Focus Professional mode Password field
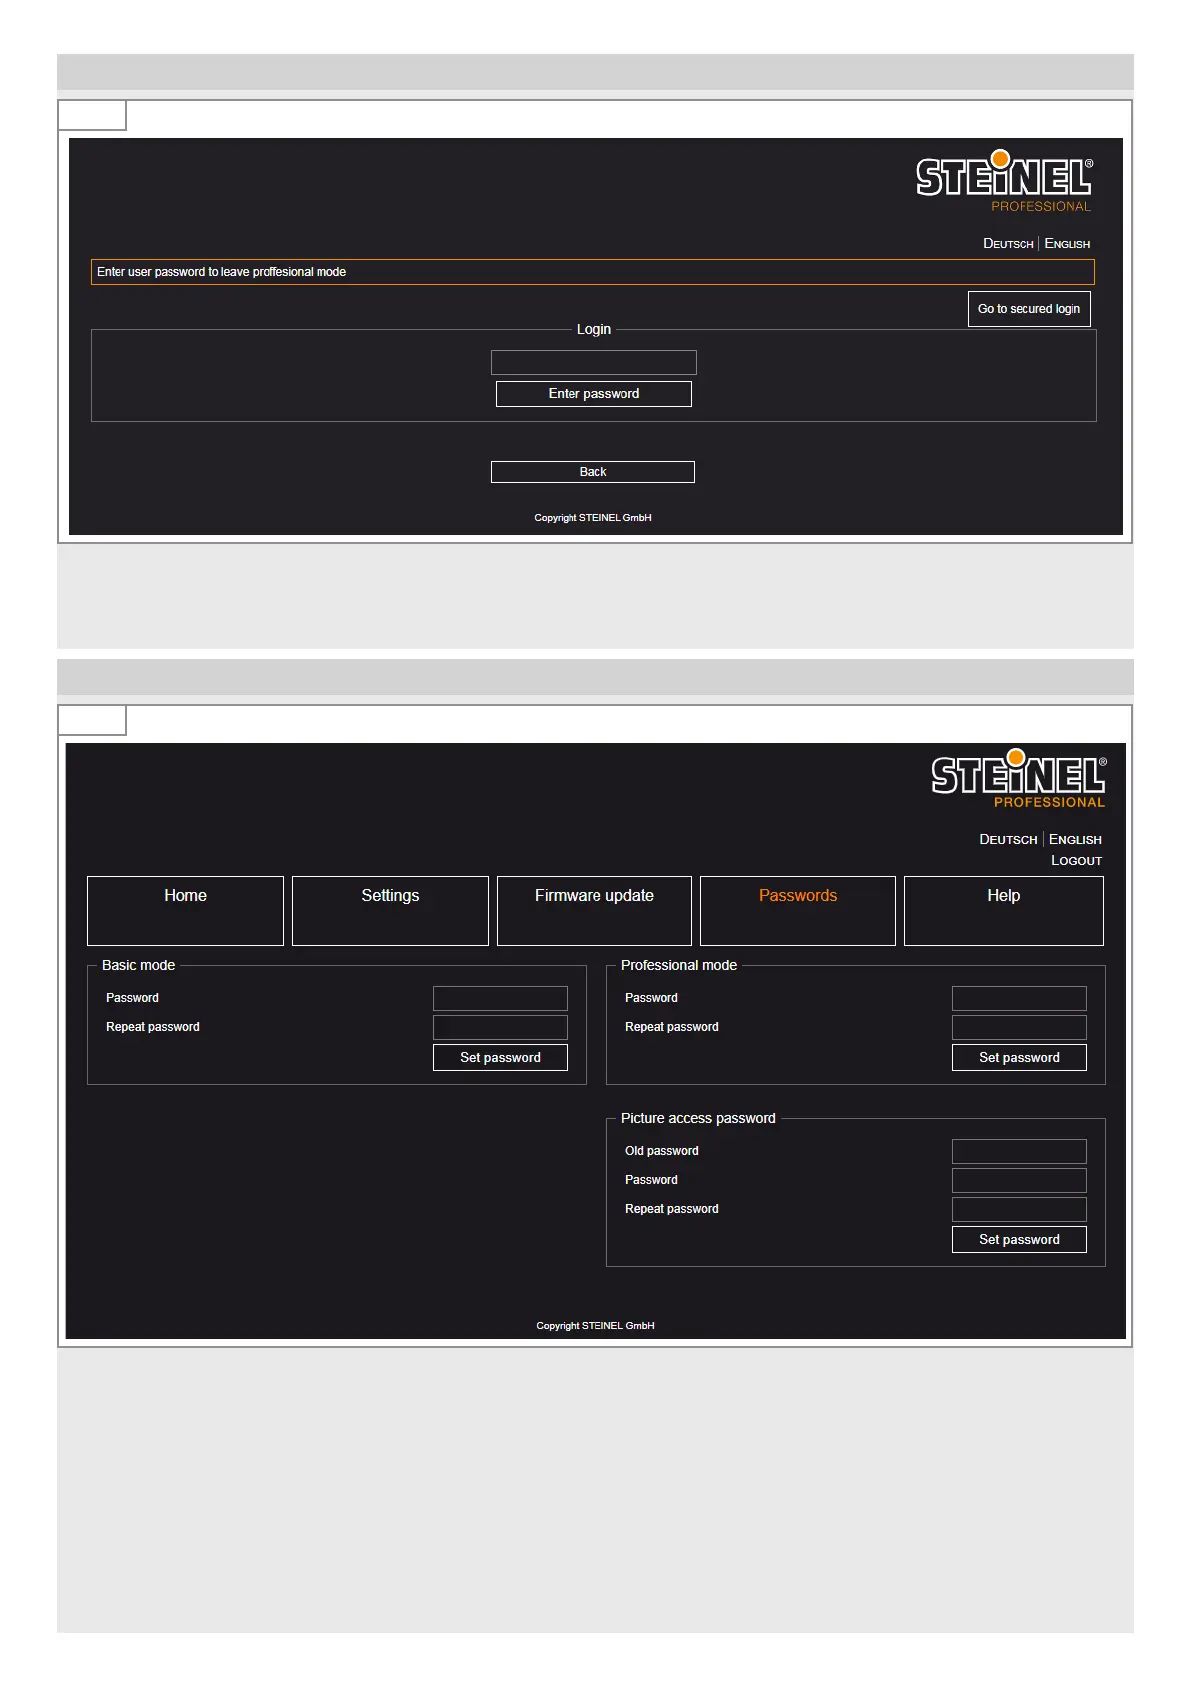 click(x=1019, y=998)
